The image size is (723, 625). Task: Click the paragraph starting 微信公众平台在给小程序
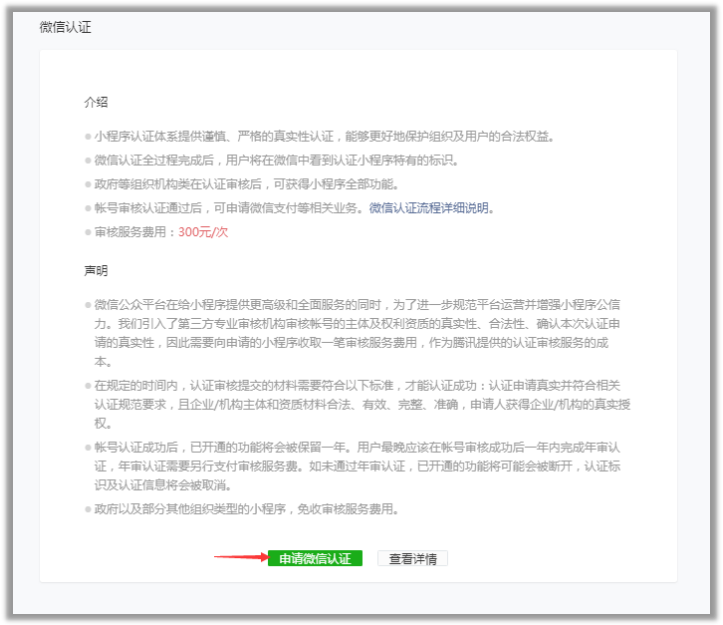(357, 333)
